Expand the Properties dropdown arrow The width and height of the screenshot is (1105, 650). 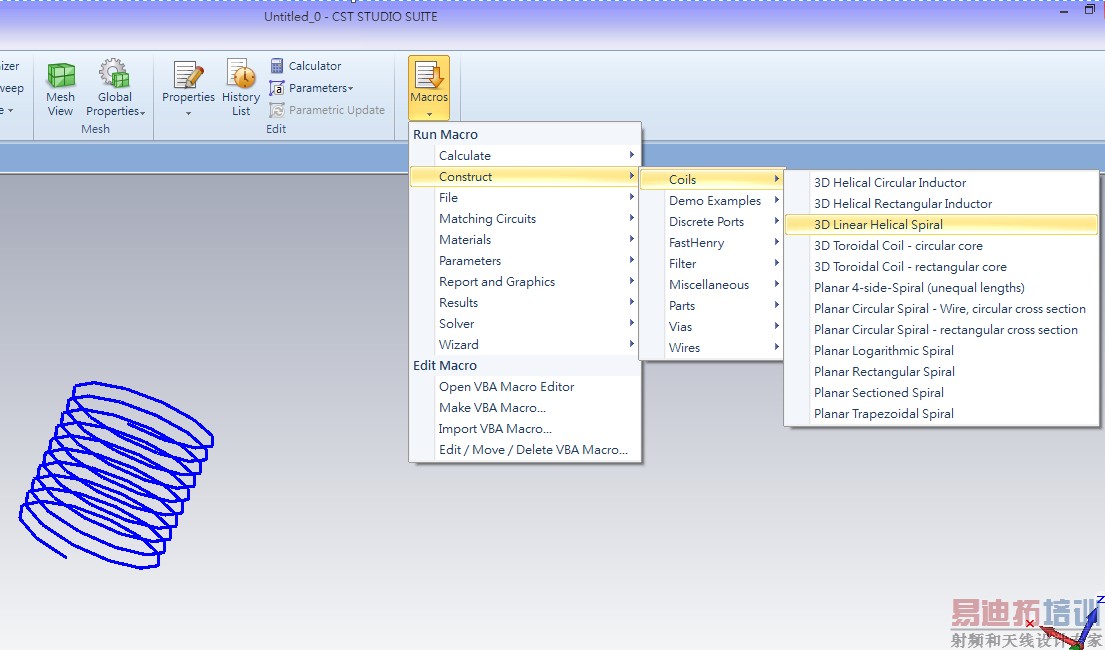tap(188, 113)
